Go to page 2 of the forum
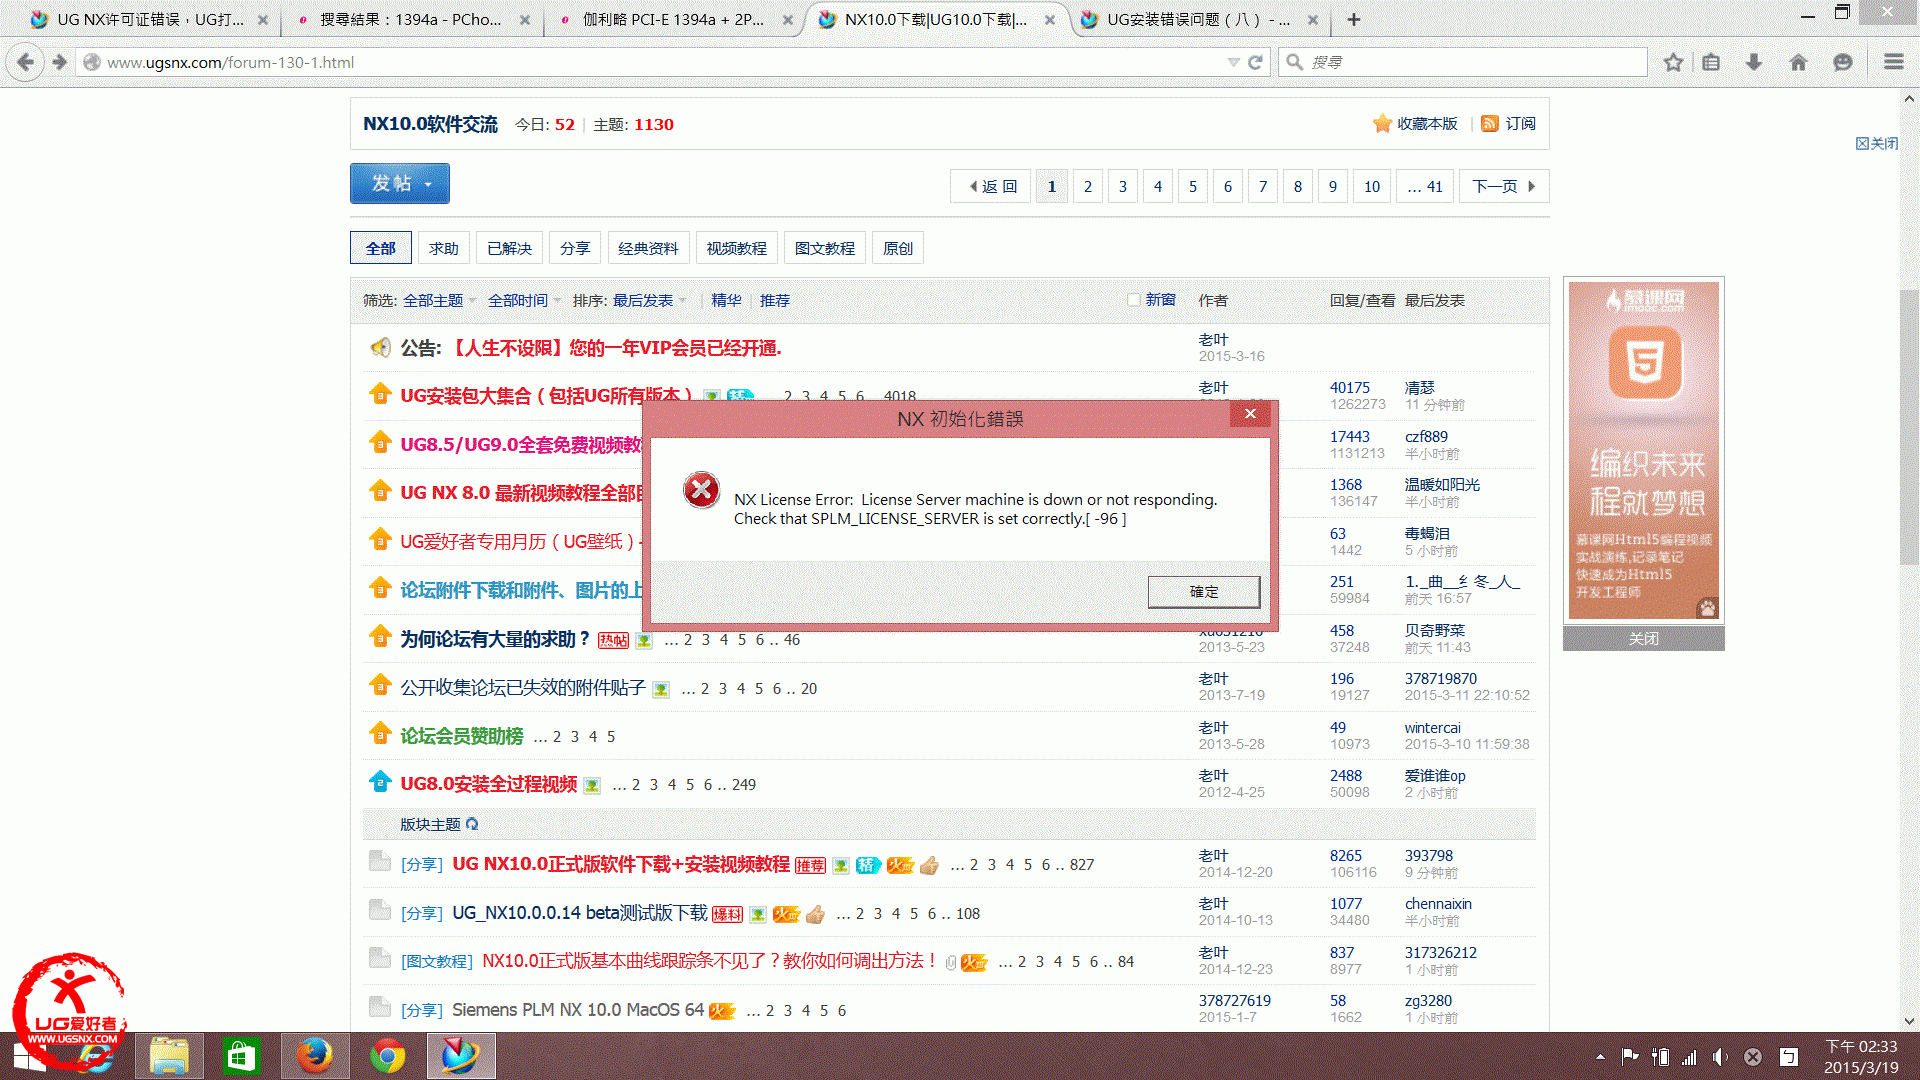This screenshot has height=1080, width=1920. point(1088,186)
